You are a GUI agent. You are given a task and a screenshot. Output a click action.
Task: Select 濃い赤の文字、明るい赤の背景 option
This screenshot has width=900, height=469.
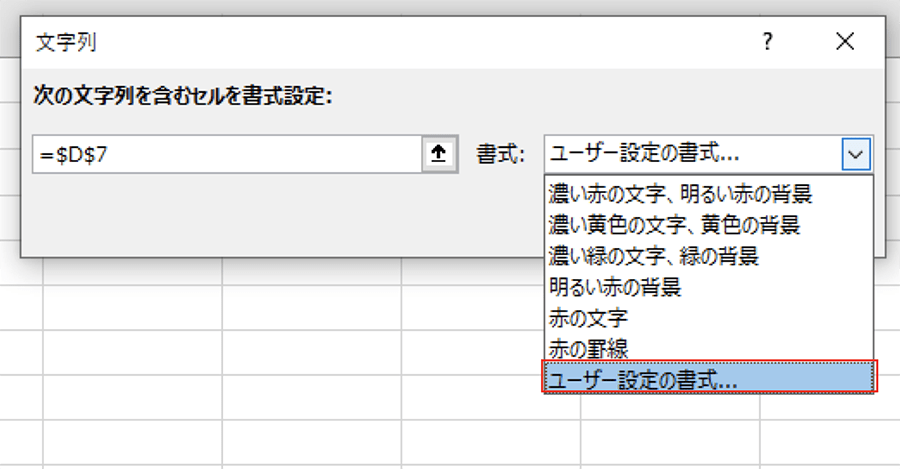coord(708,193)
